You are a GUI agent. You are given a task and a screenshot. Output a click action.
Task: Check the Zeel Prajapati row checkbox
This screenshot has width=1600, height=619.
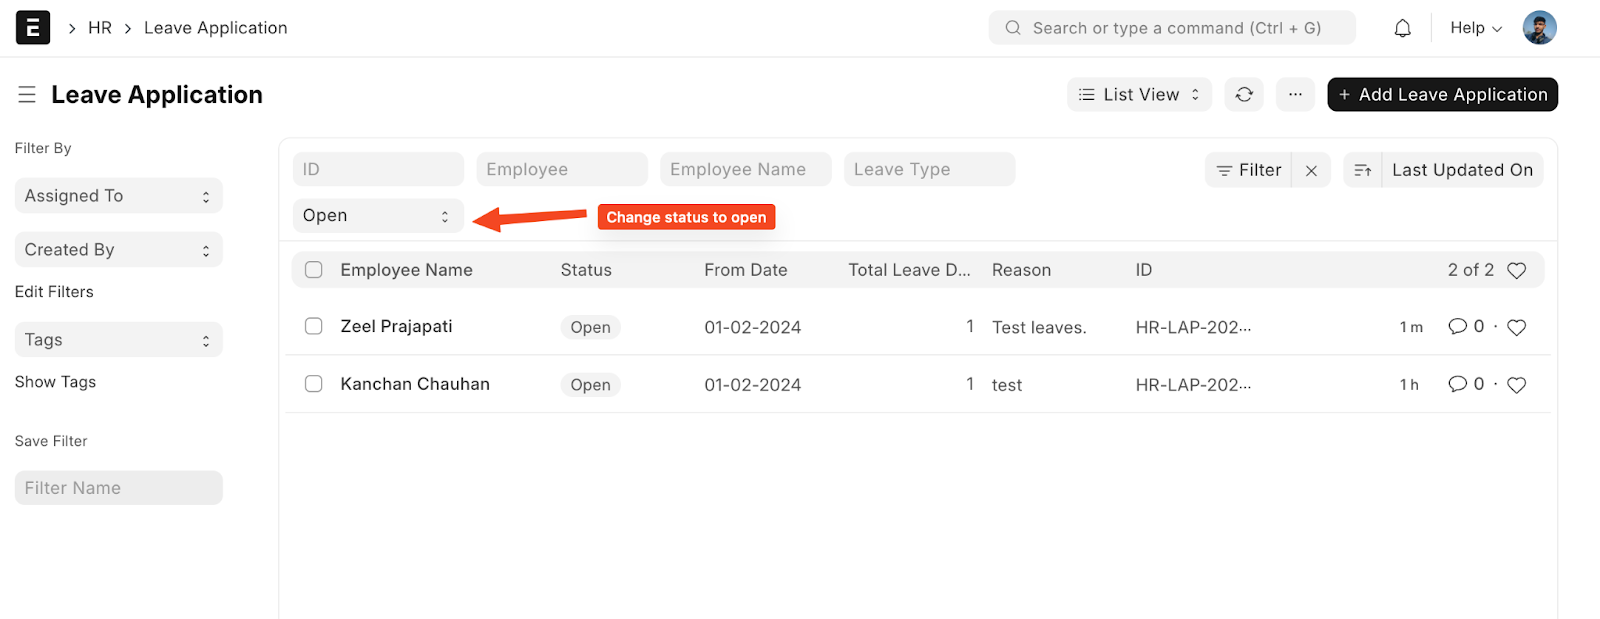pyautogui.click(x=314, y=327)
